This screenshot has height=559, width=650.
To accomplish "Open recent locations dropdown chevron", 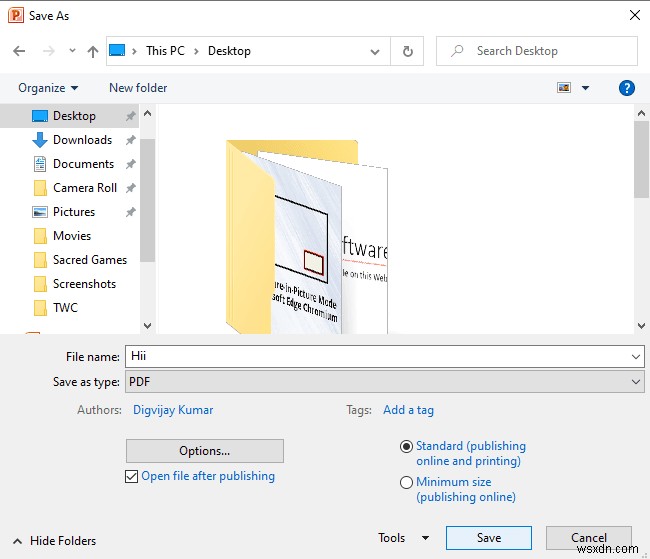I will [x=72, y=51].
